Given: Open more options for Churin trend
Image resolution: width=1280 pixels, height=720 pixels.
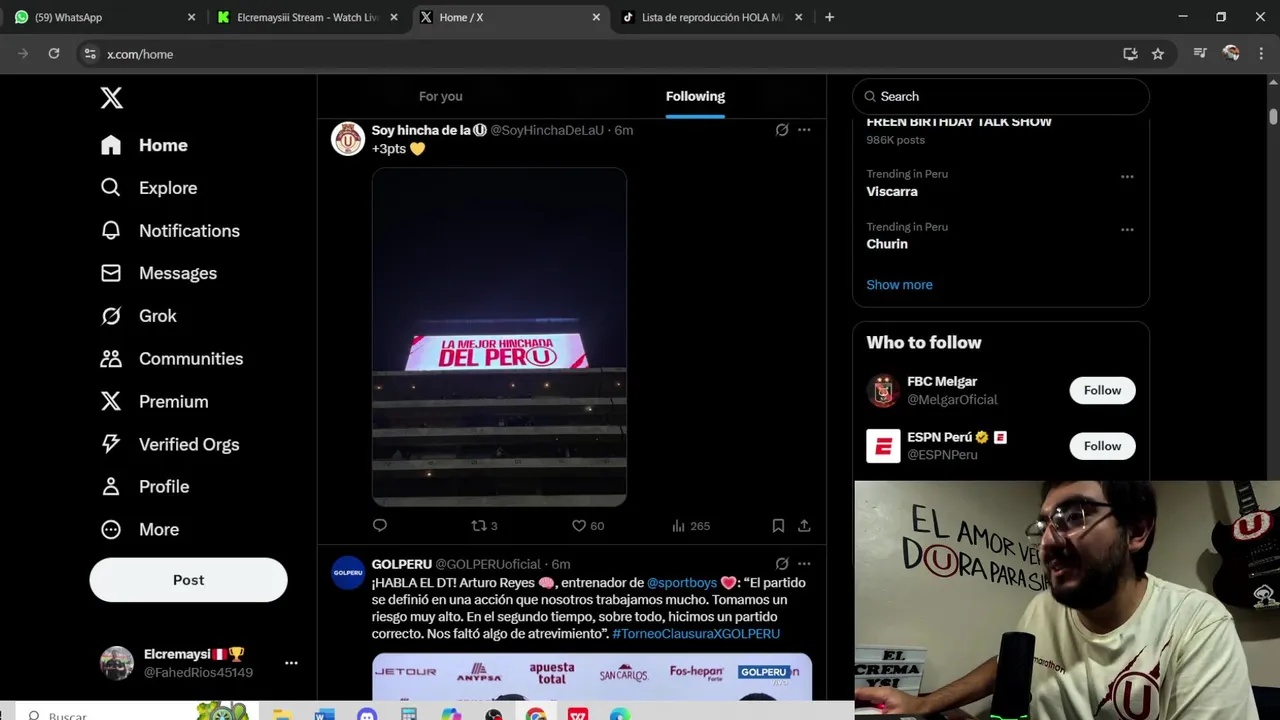Looking at the screenshot, I should tap(1127, 230).
